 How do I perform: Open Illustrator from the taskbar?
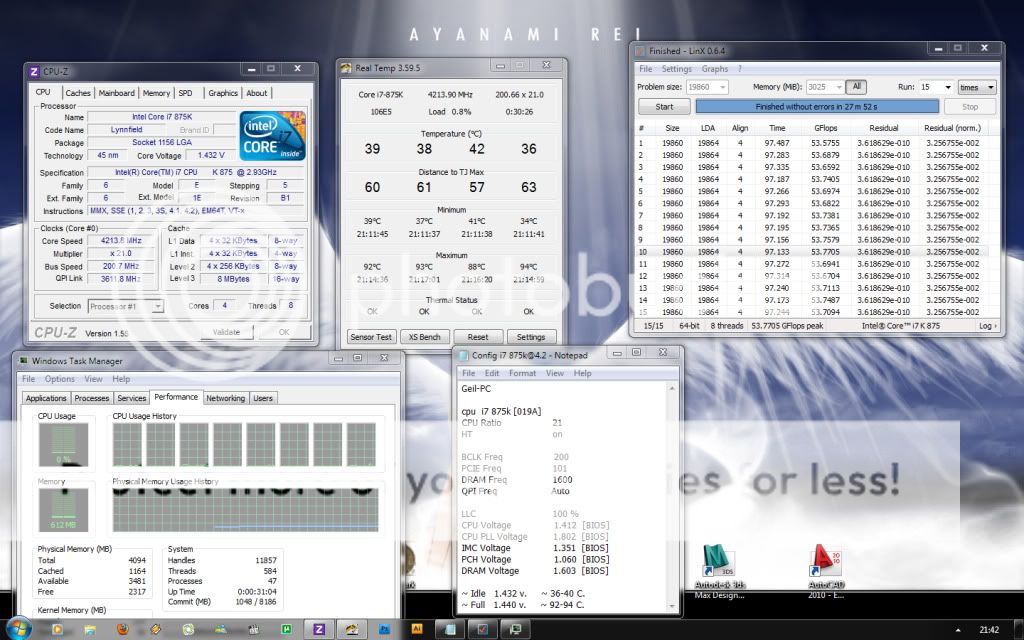[x=417, y=630]
